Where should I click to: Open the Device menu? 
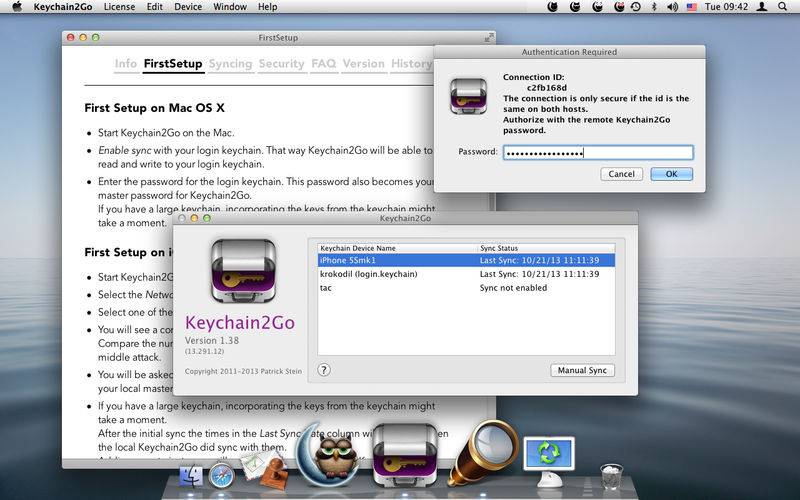click(x=188, y=7)
